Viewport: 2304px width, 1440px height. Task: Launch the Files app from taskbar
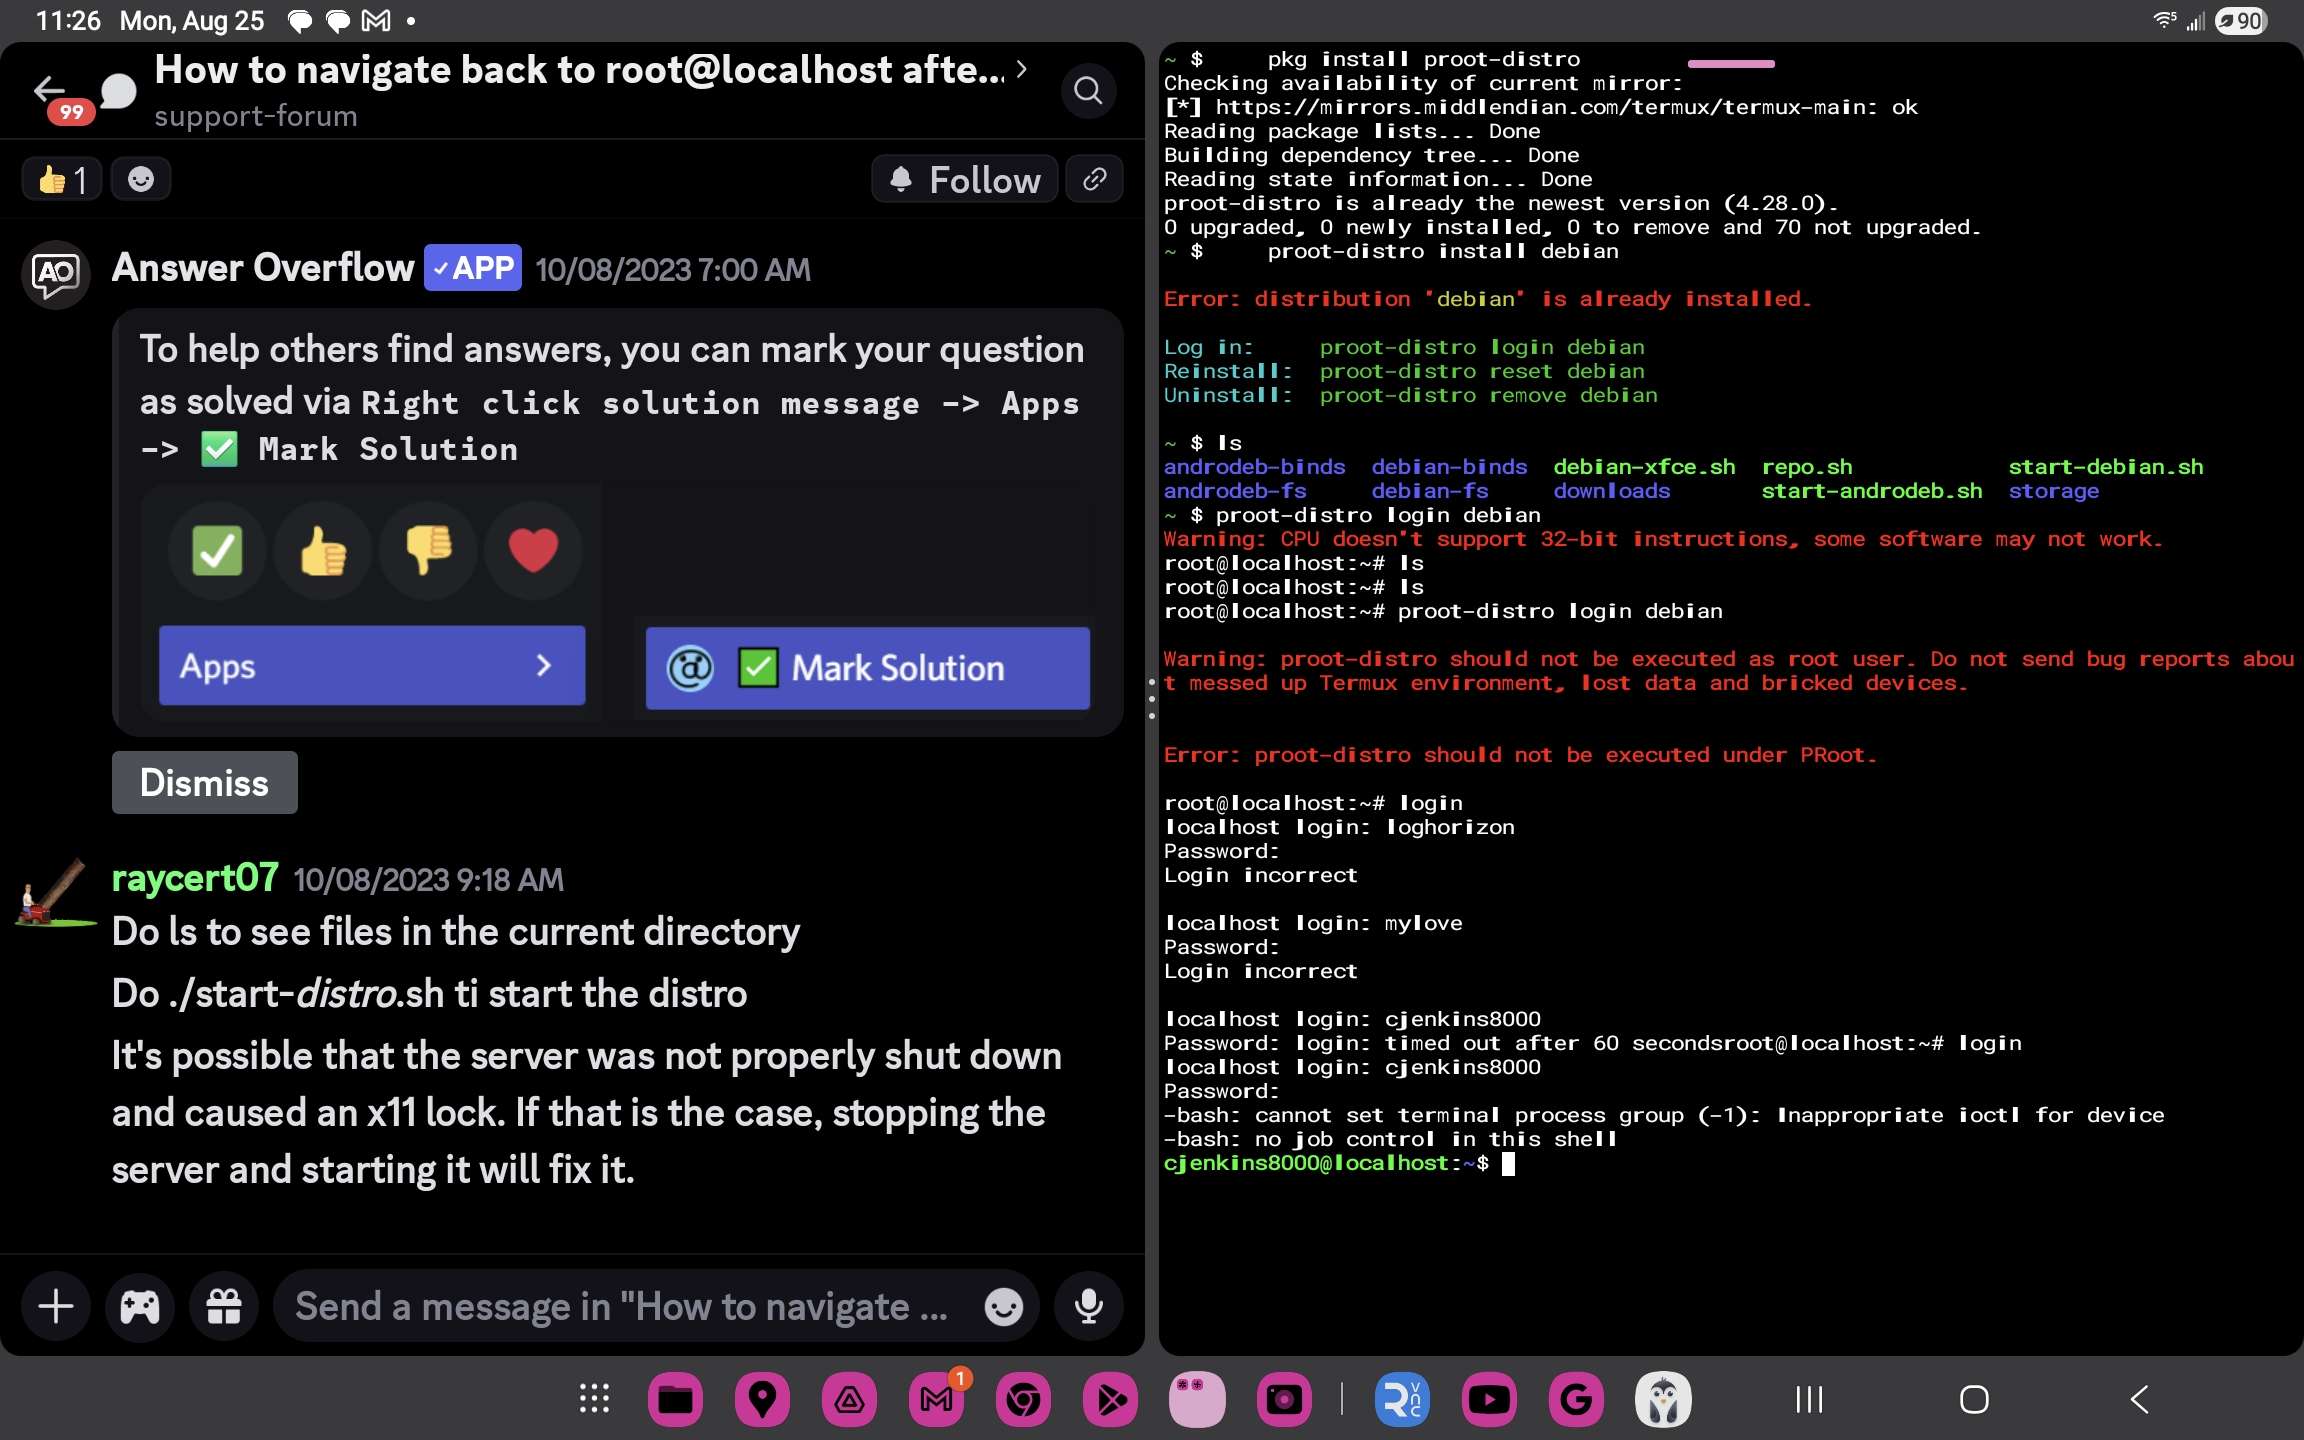(675, 1399)
